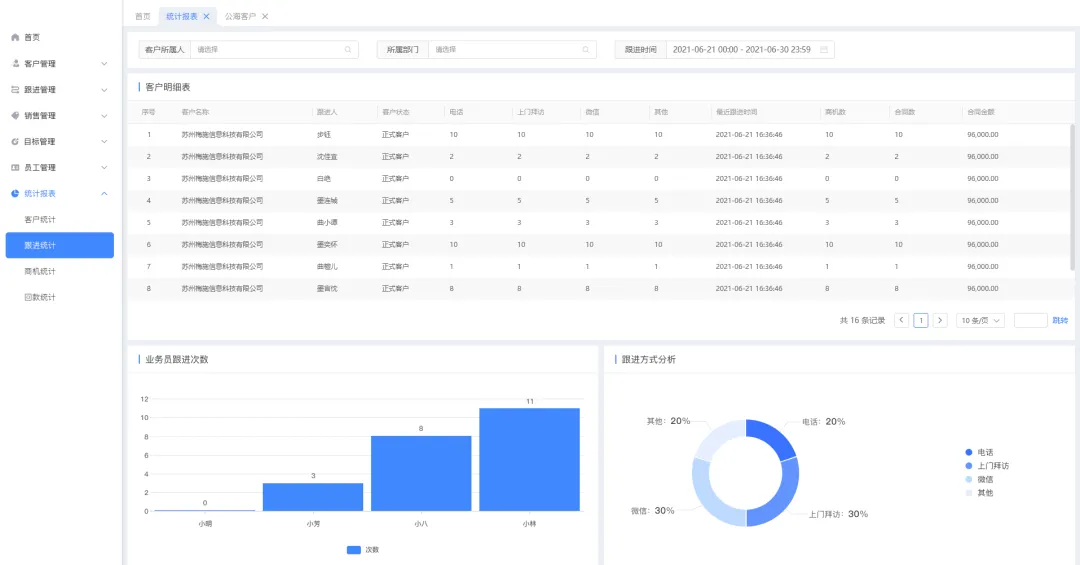Click 96,000.00 amount in row 5
The width and height of the screenshot is (1080, 565).
(983, 223)
